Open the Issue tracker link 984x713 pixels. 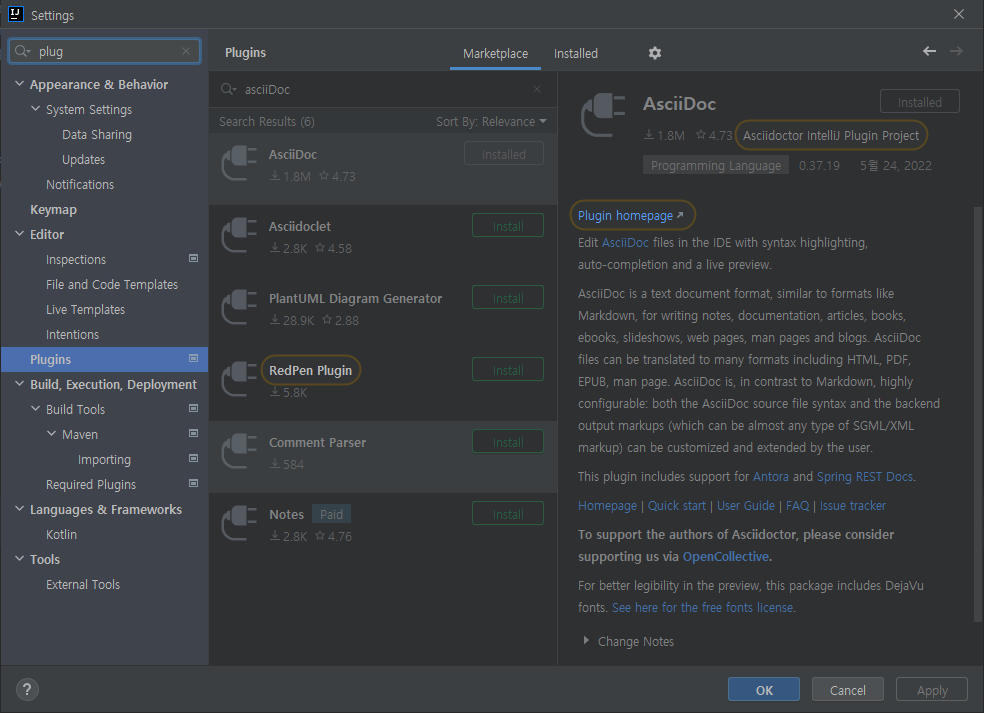click(853, 506)
